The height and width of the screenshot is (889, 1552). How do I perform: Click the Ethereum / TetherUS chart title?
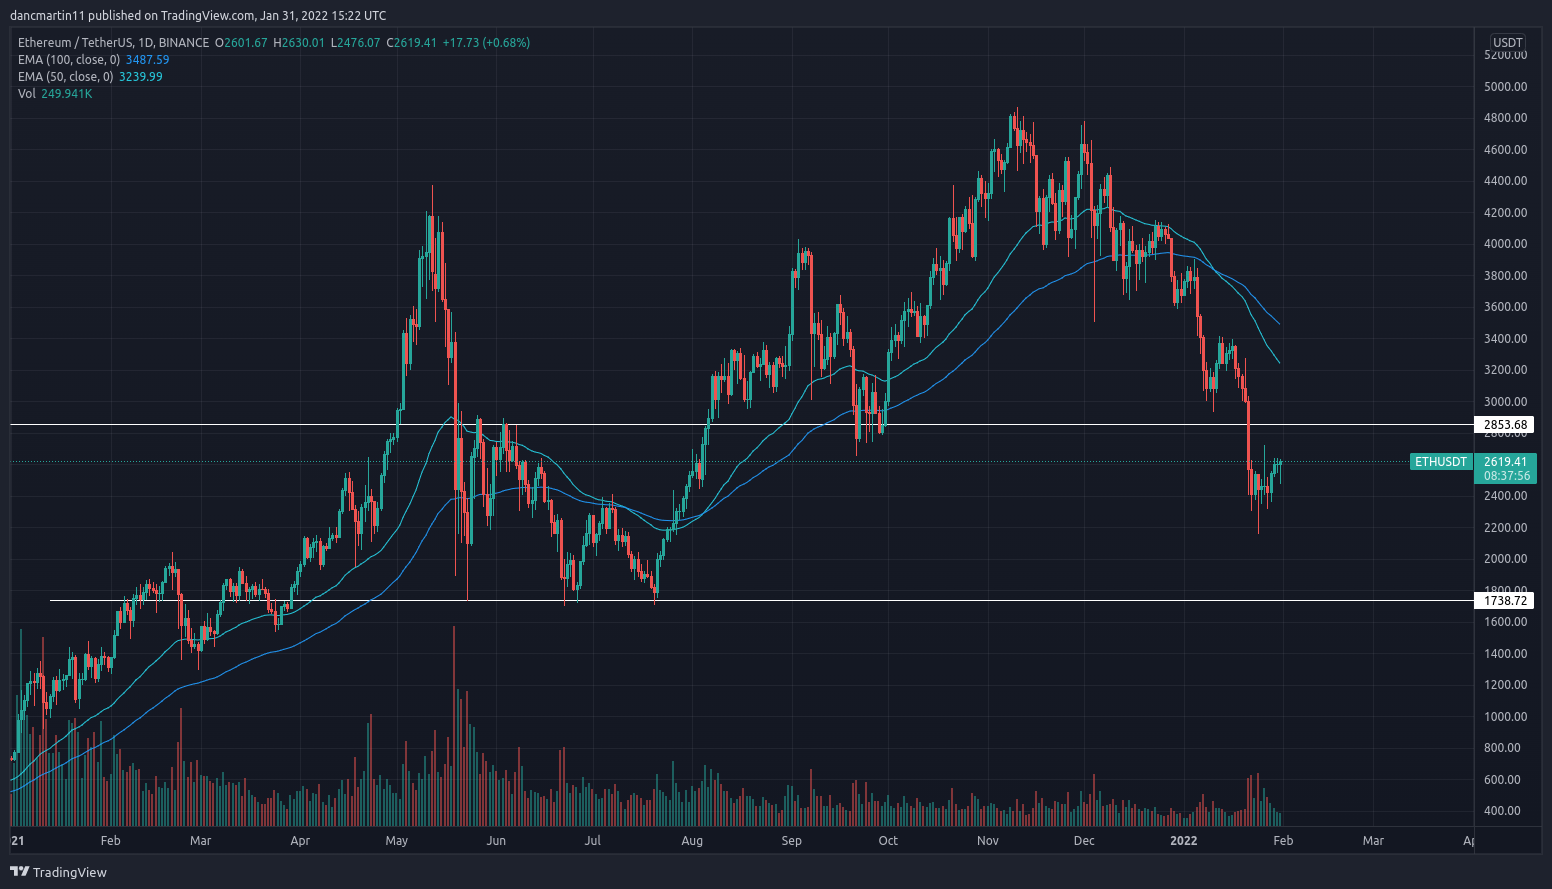pyautogui.click(x=113, y=43)
